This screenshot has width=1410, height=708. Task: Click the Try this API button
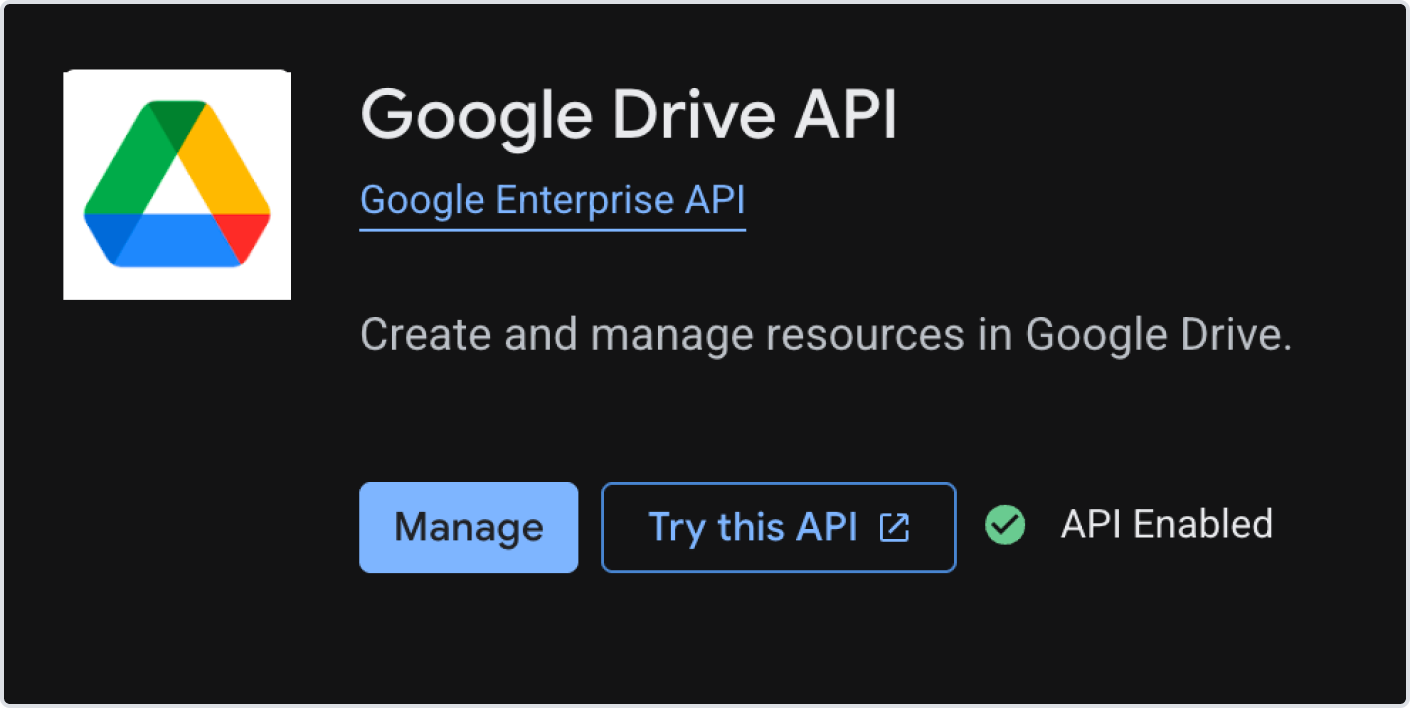778,527
